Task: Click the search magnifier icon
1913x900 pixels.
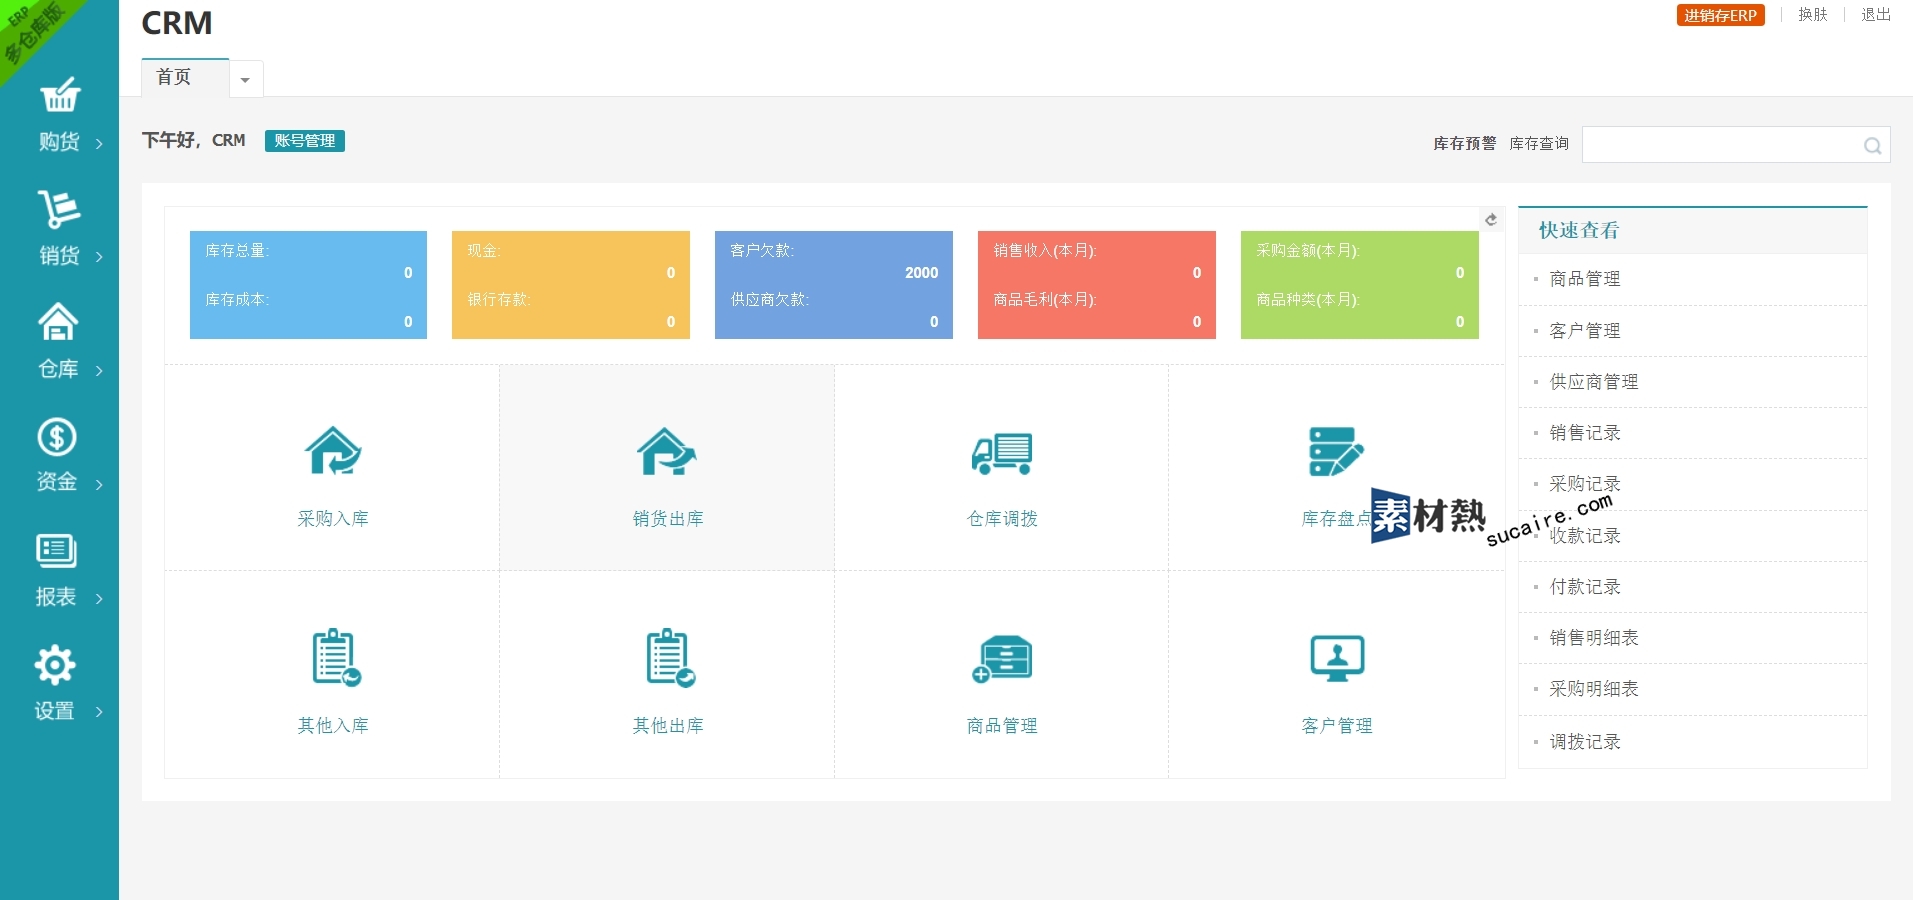Action: click(x=1872, y=146)
